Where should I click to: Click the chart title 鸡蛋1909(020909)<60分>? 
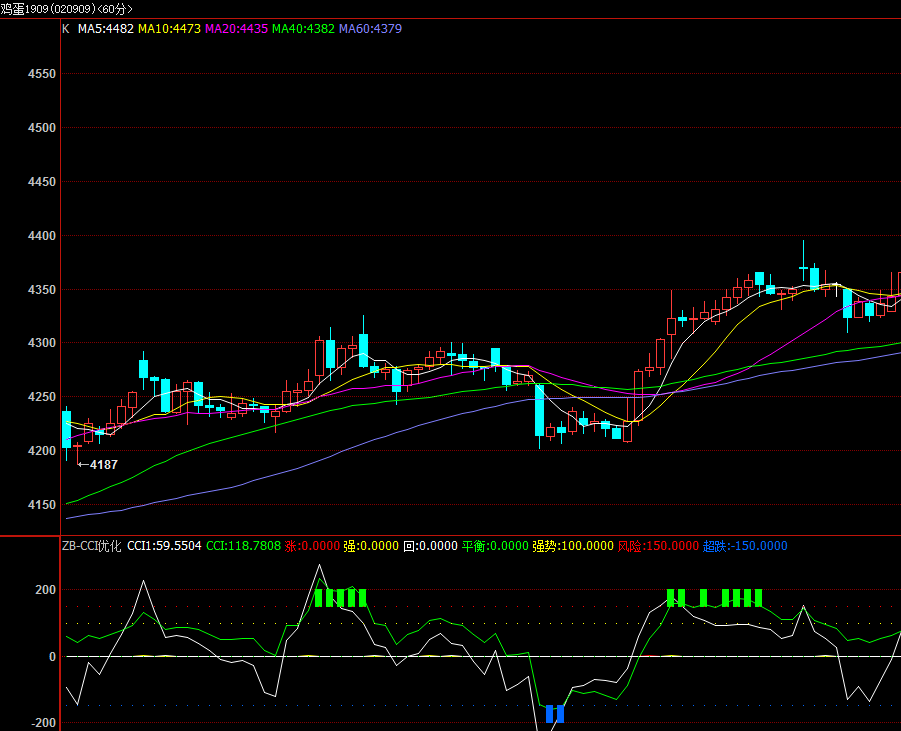67,9
